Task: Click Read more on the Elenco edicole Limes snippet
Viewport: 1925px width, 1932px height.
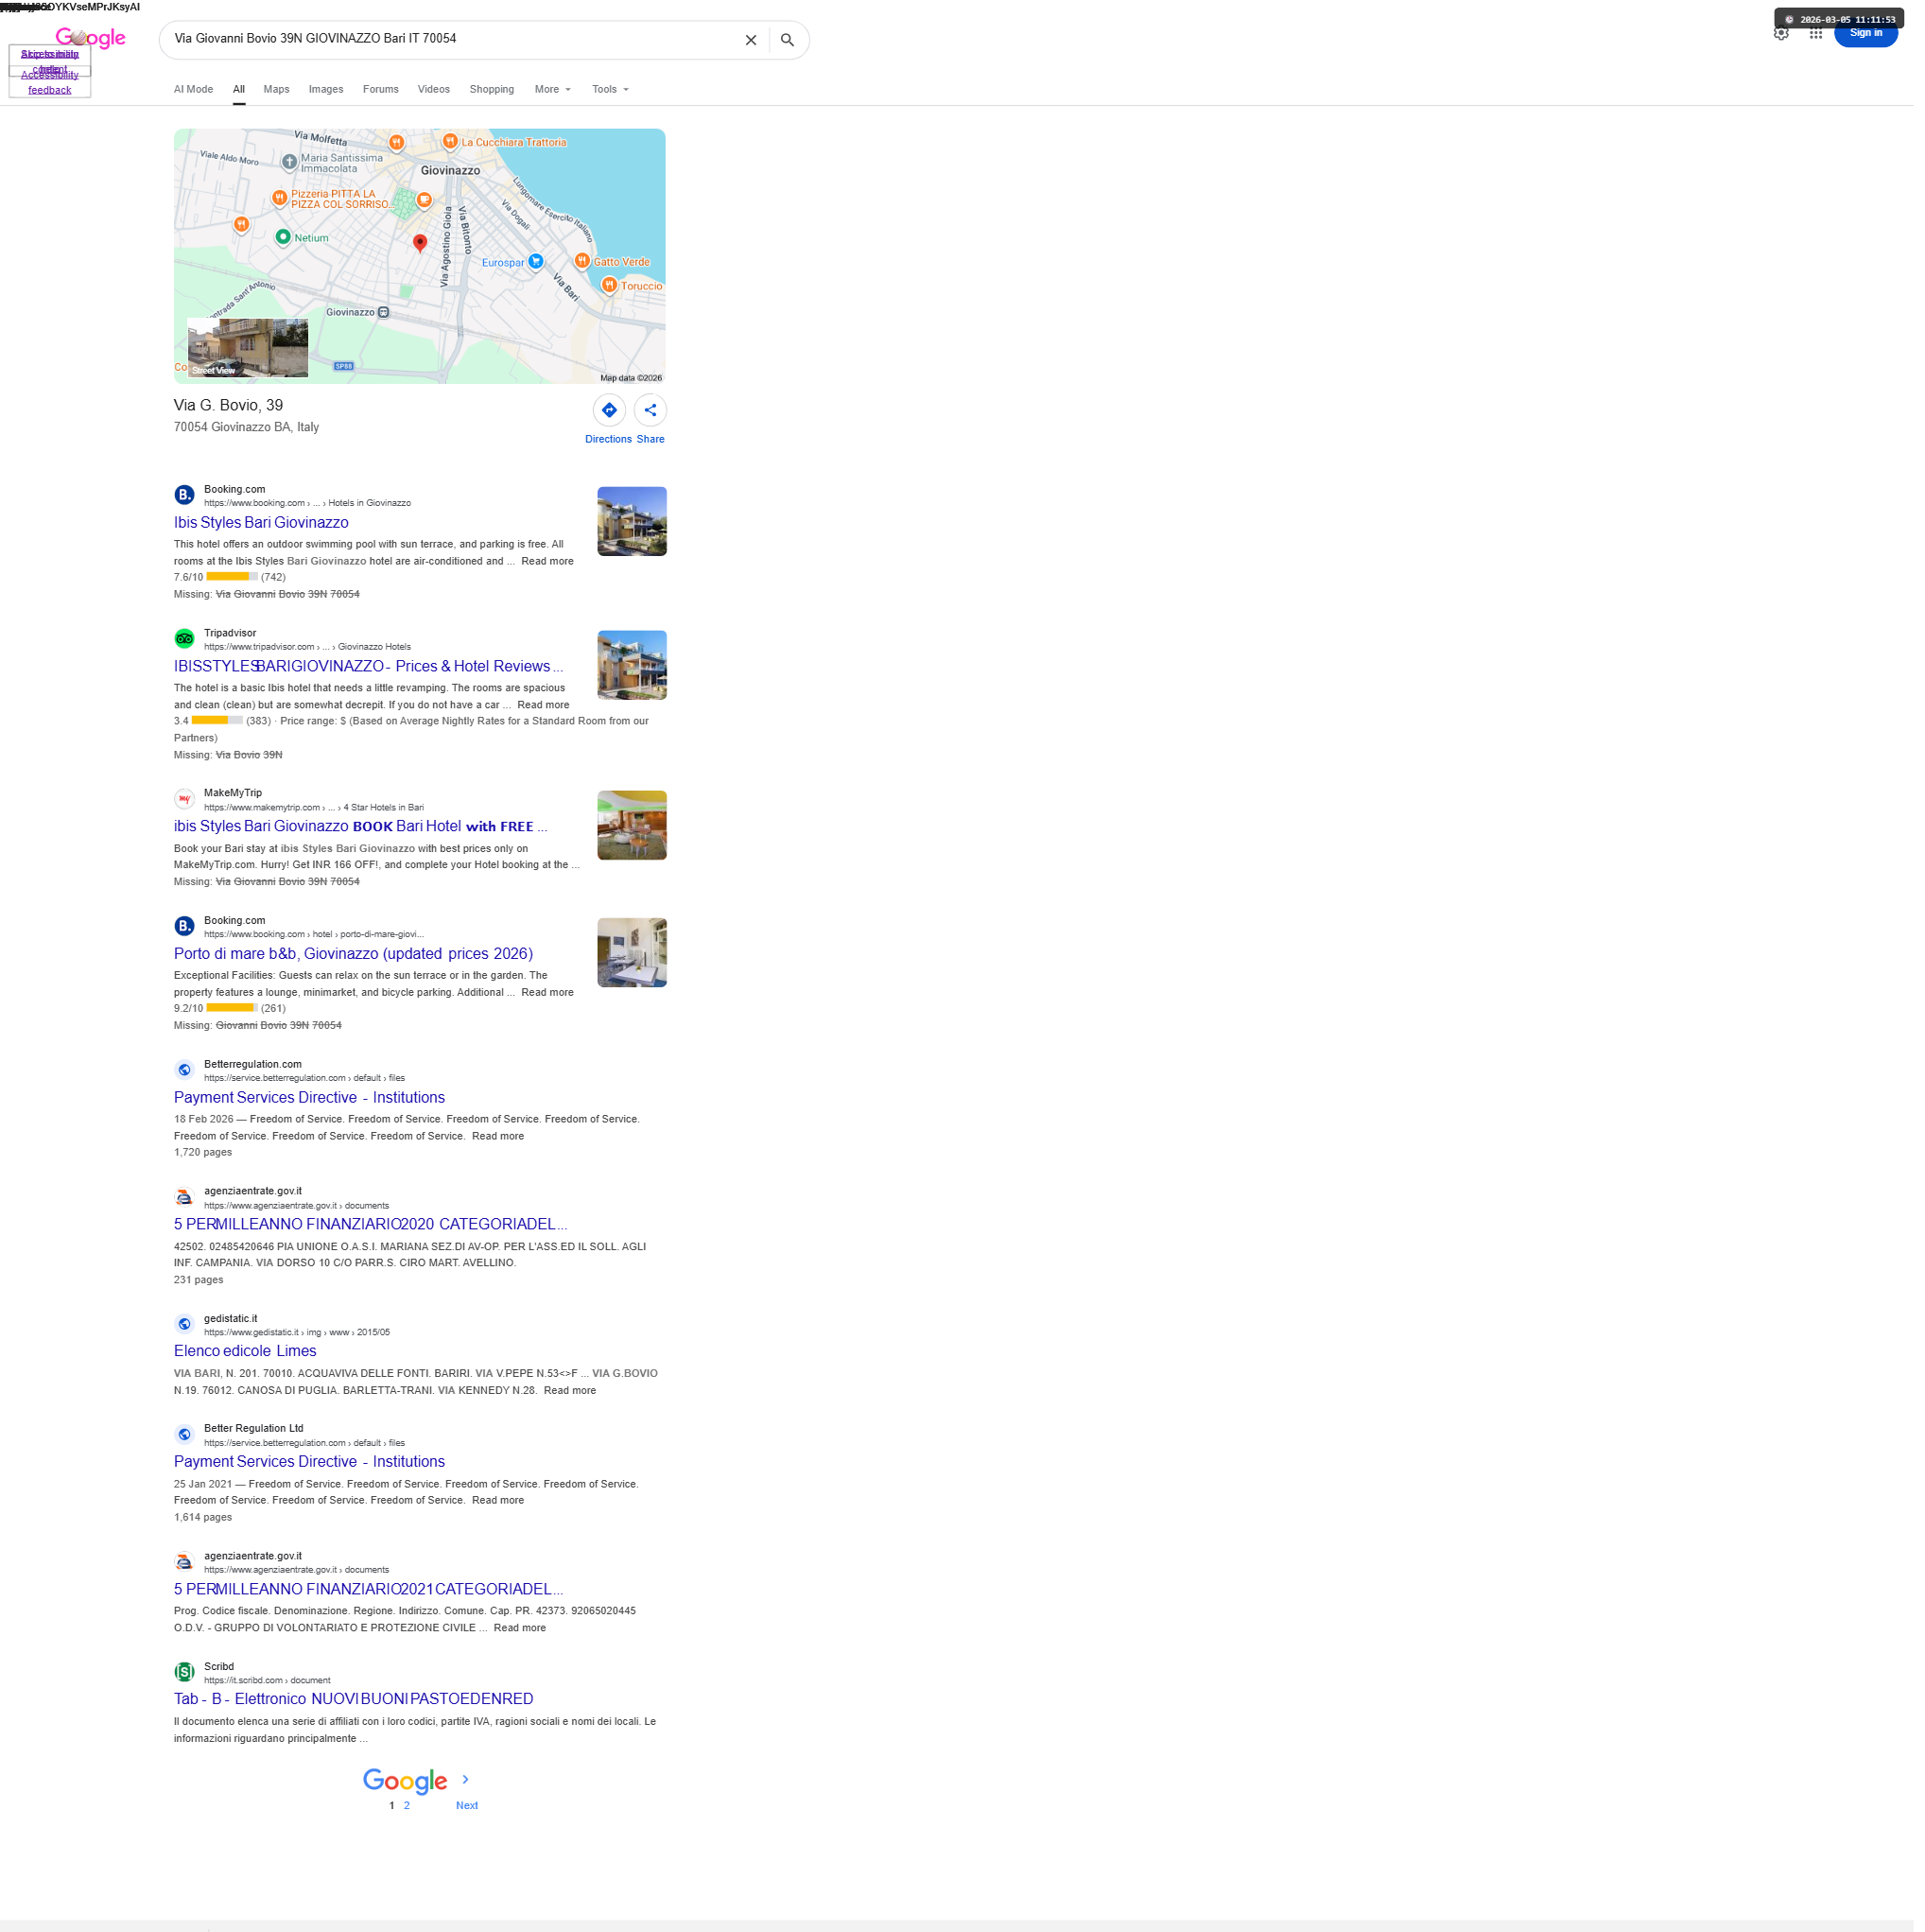Action: [x=573, y=1399]
